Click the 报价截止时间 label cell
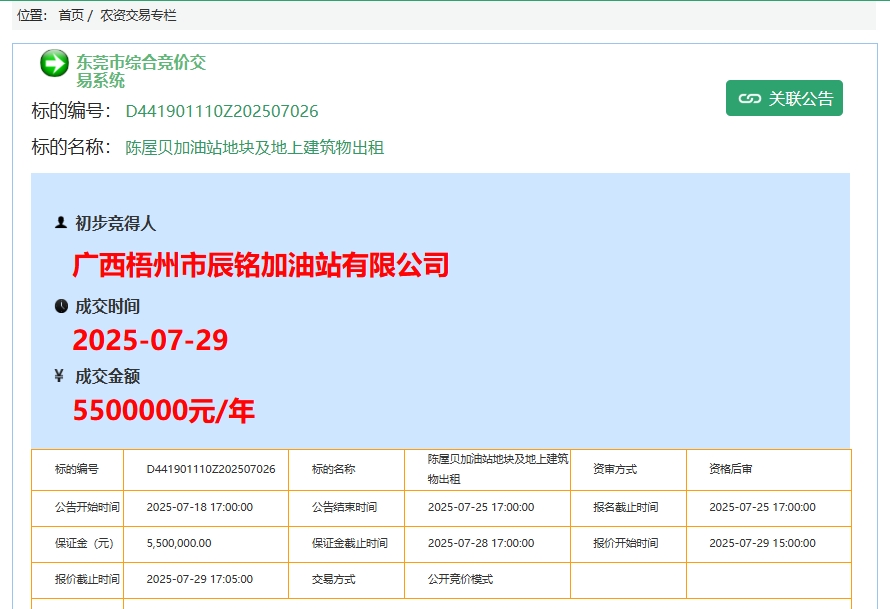890x609 pixels. coord(77,580)
